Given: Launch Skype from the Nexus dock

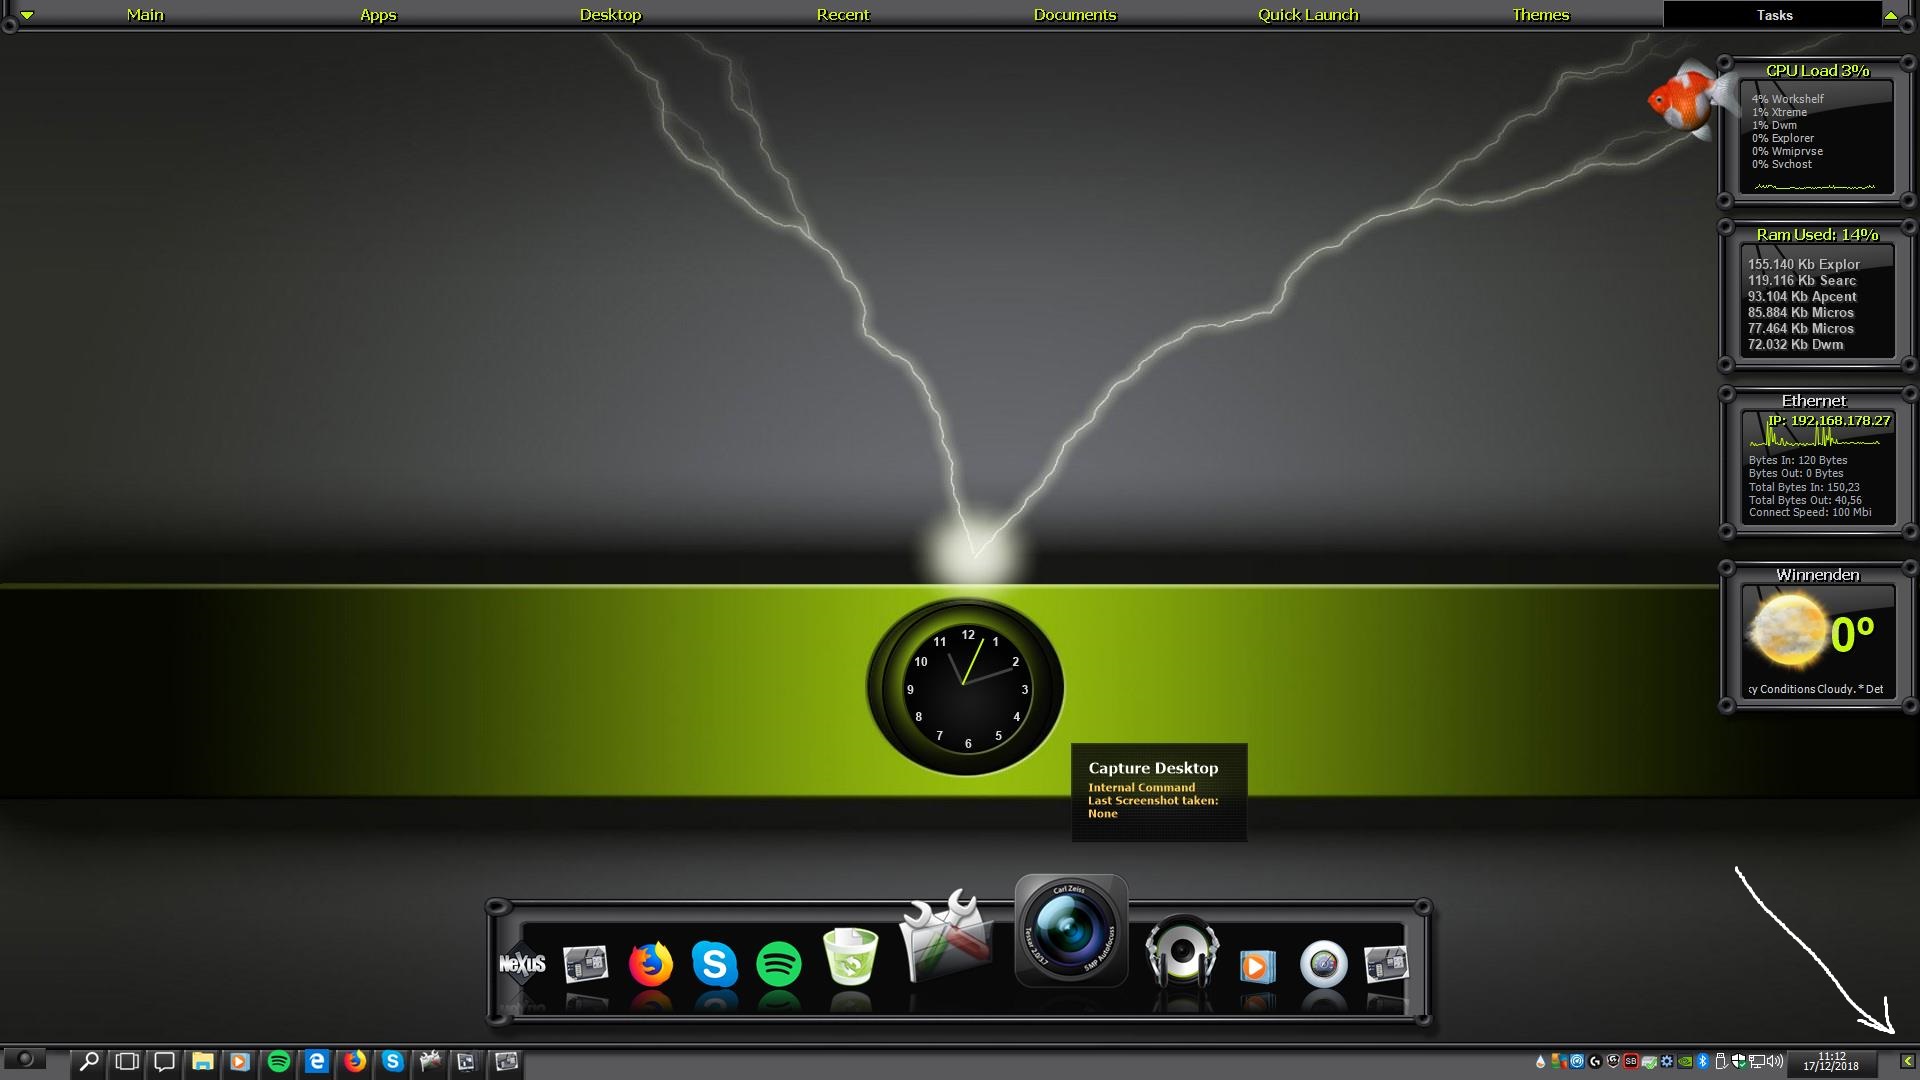Looking at the screenshot, I should coord(714,965).
